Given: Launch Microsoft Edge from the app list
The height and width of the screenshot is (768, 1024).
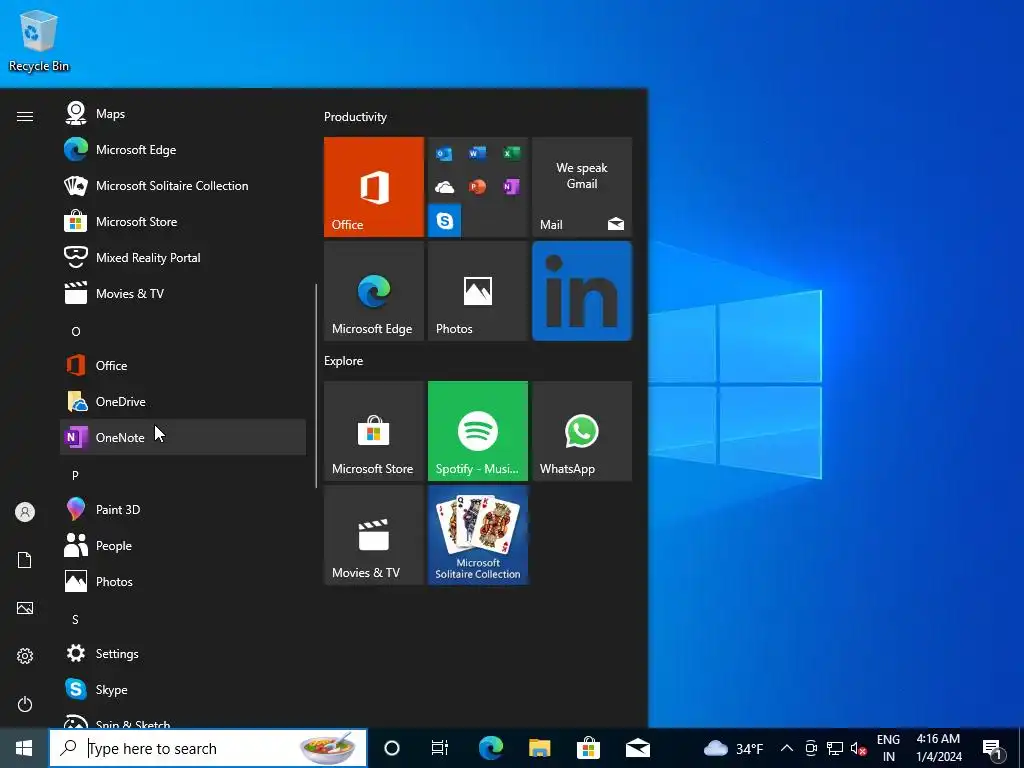Looking at the screenshot, I should pyautogui.click(x=183, y=150).
